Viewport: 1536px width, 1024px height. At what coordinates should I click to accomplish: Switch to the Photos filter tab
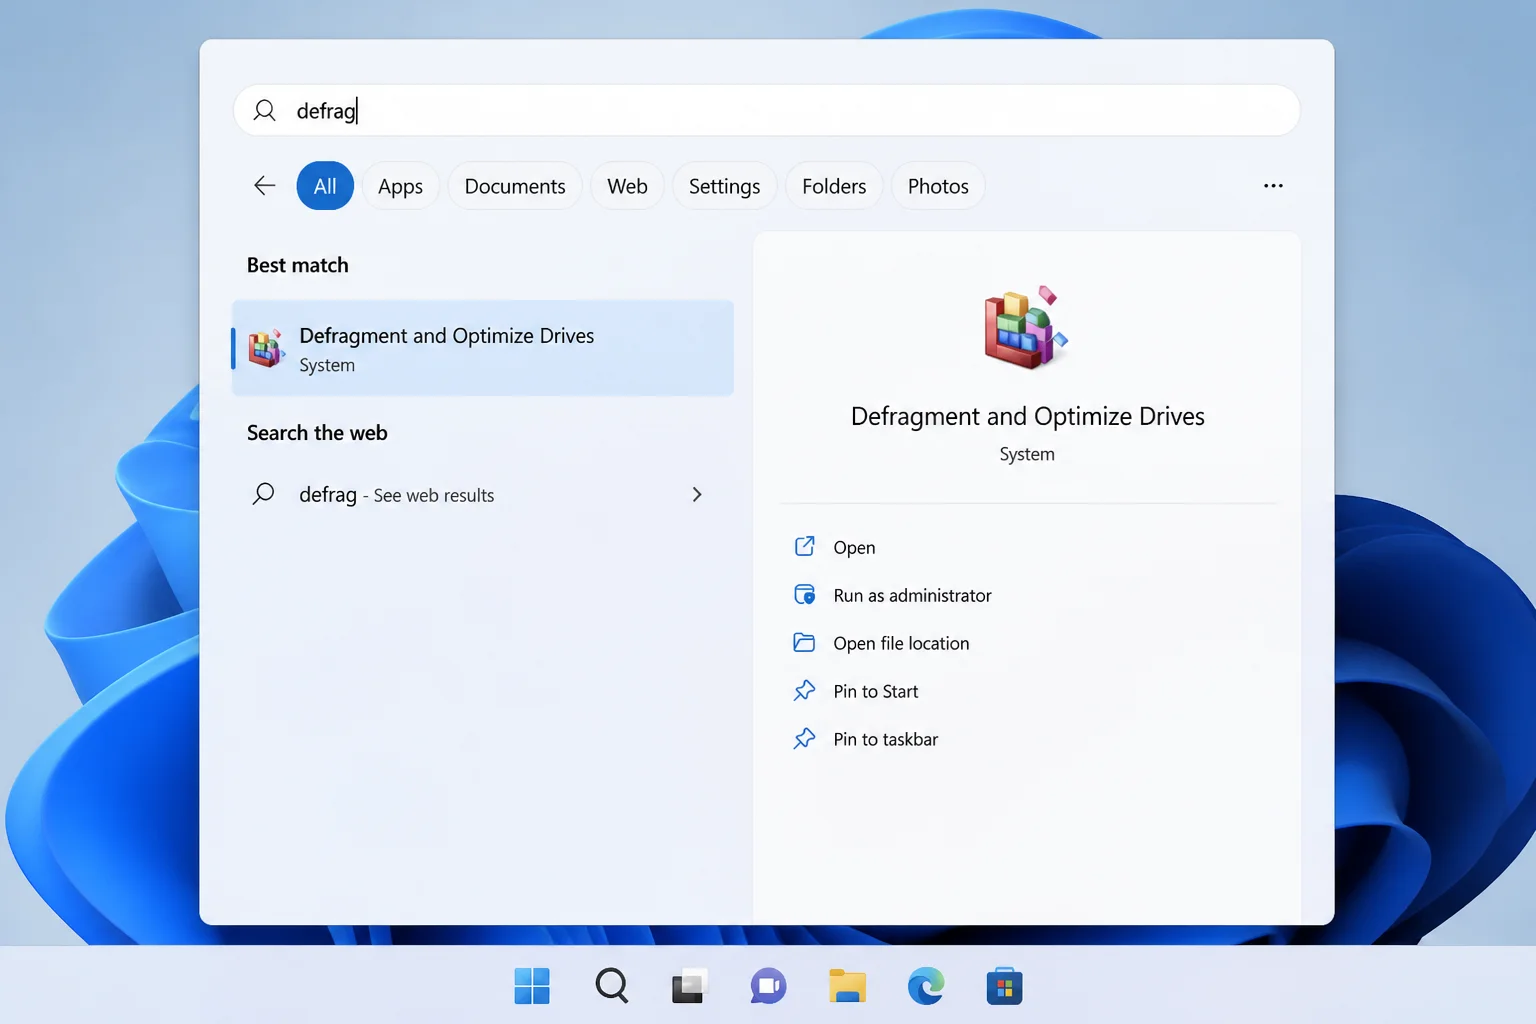pyautogui.click(x=938, y=186)
